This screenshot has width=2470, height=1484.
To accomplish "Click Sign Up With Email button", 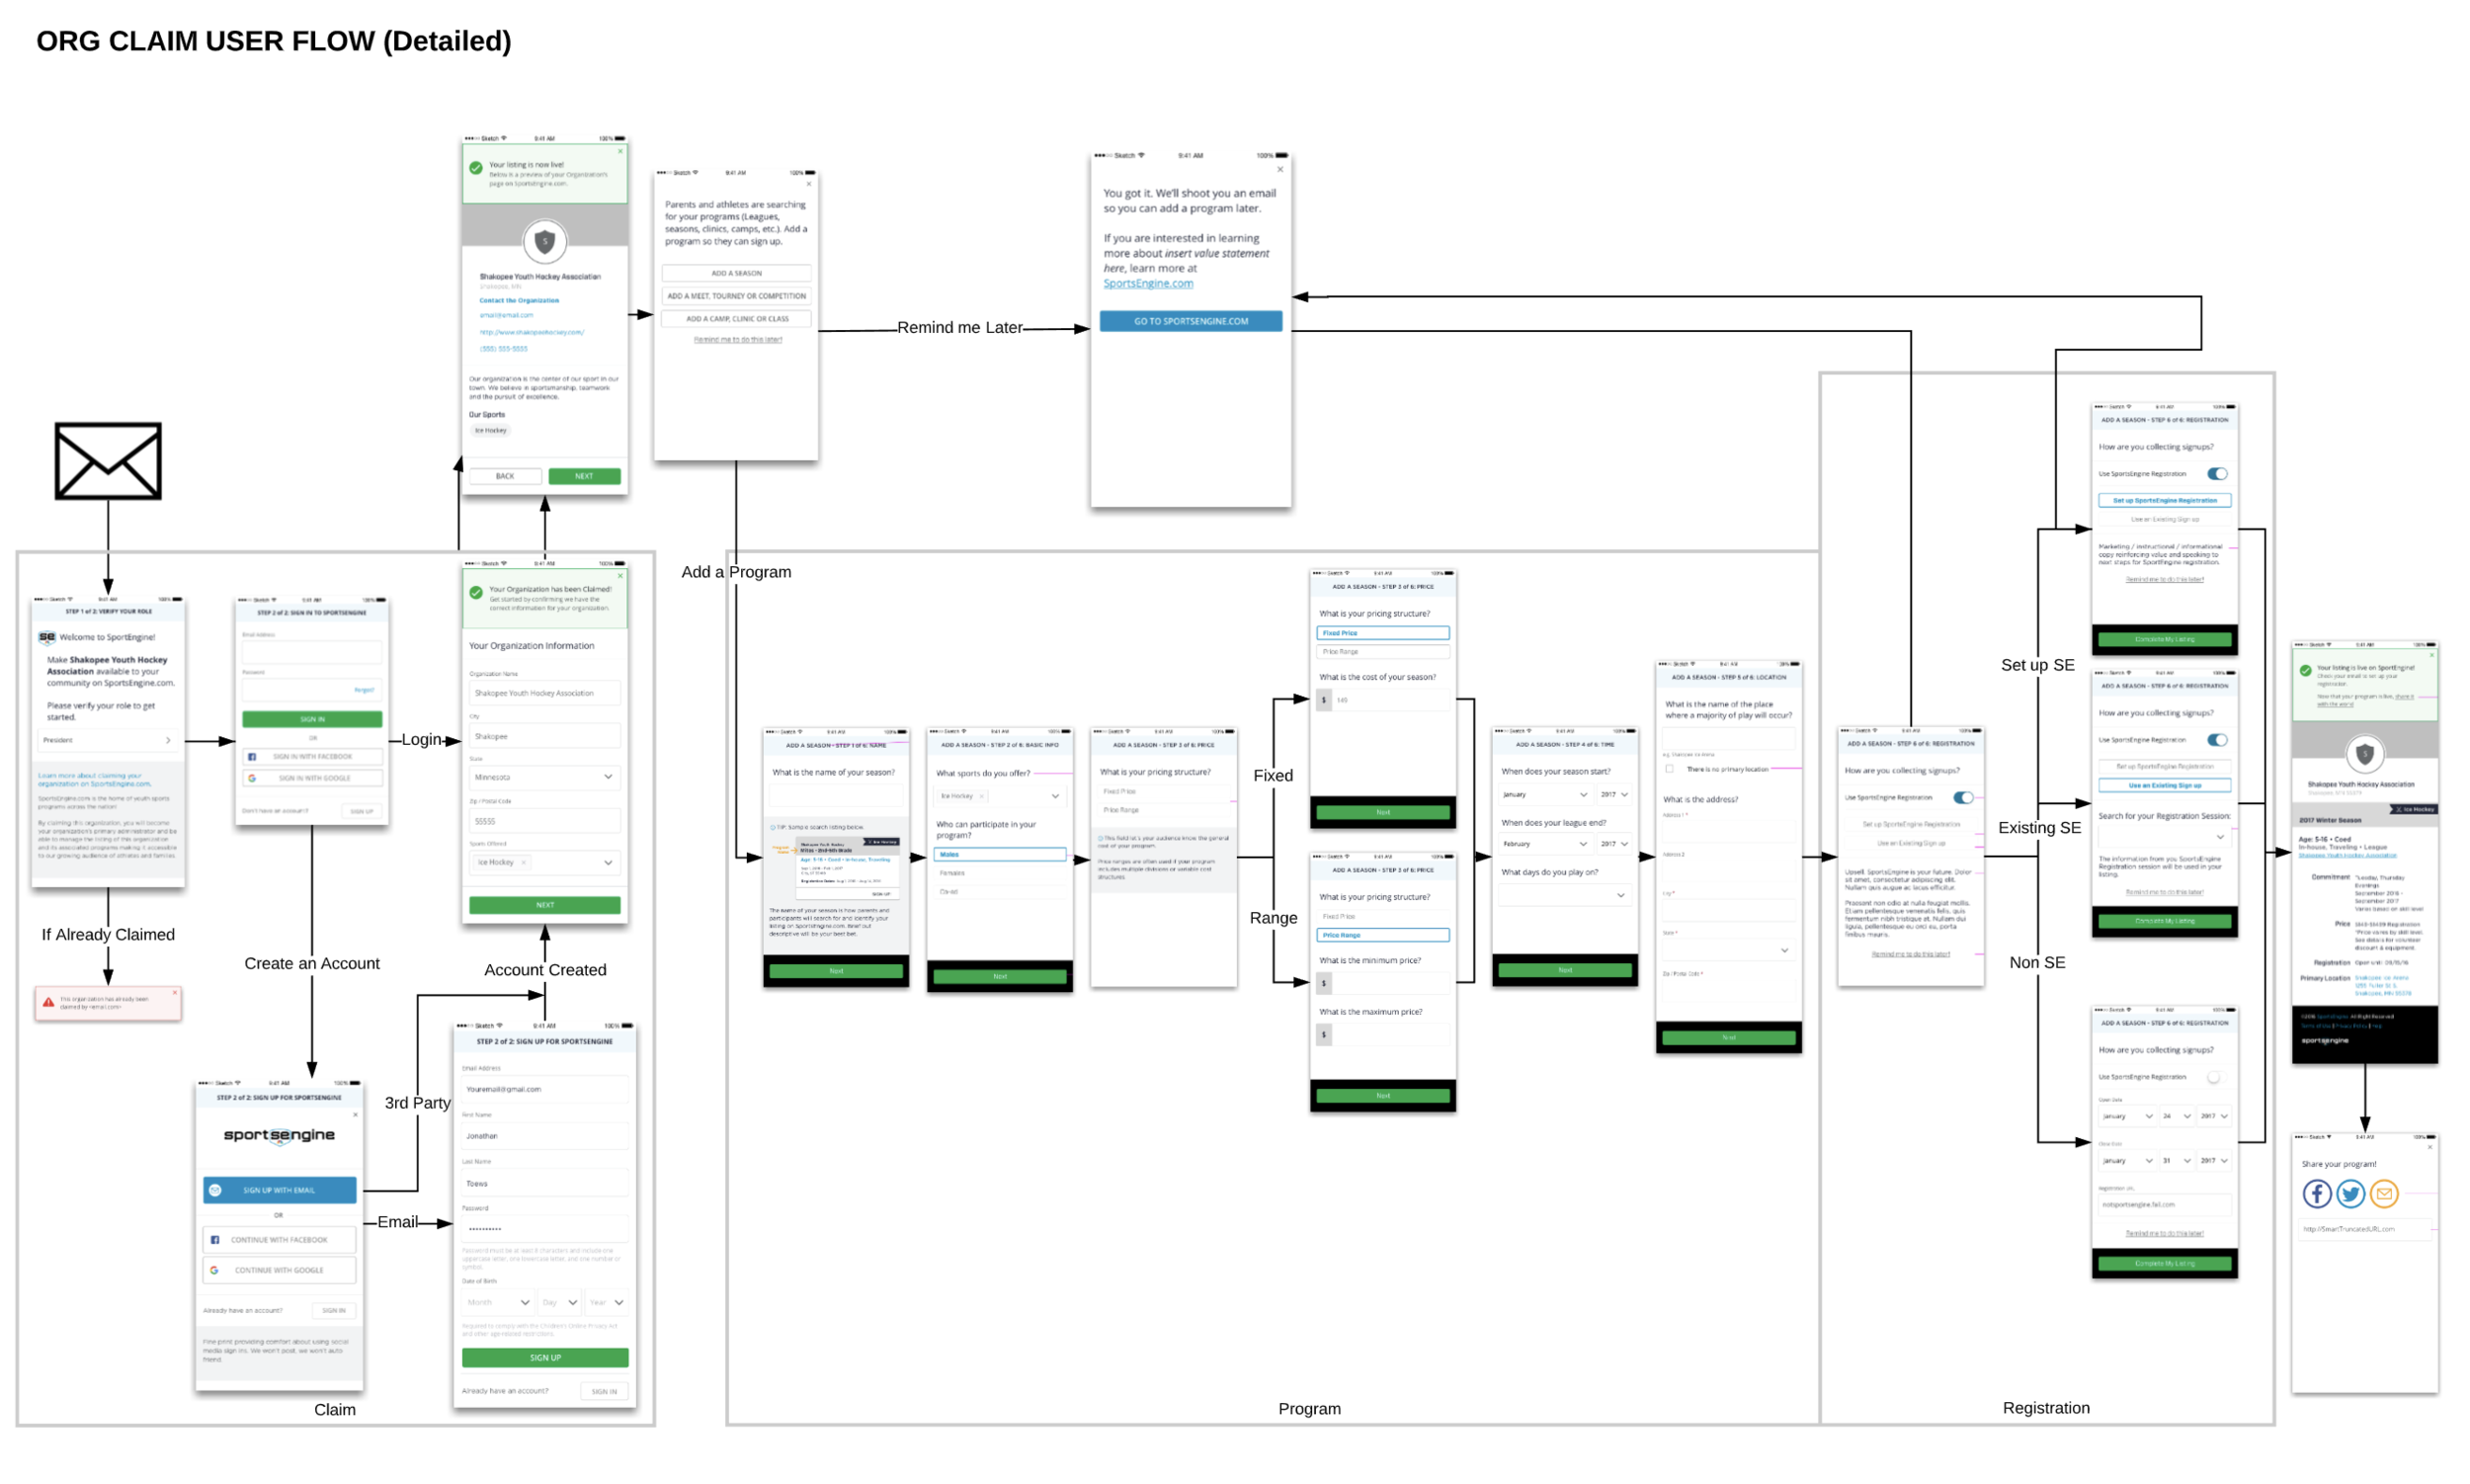I will click(279, 1190).
